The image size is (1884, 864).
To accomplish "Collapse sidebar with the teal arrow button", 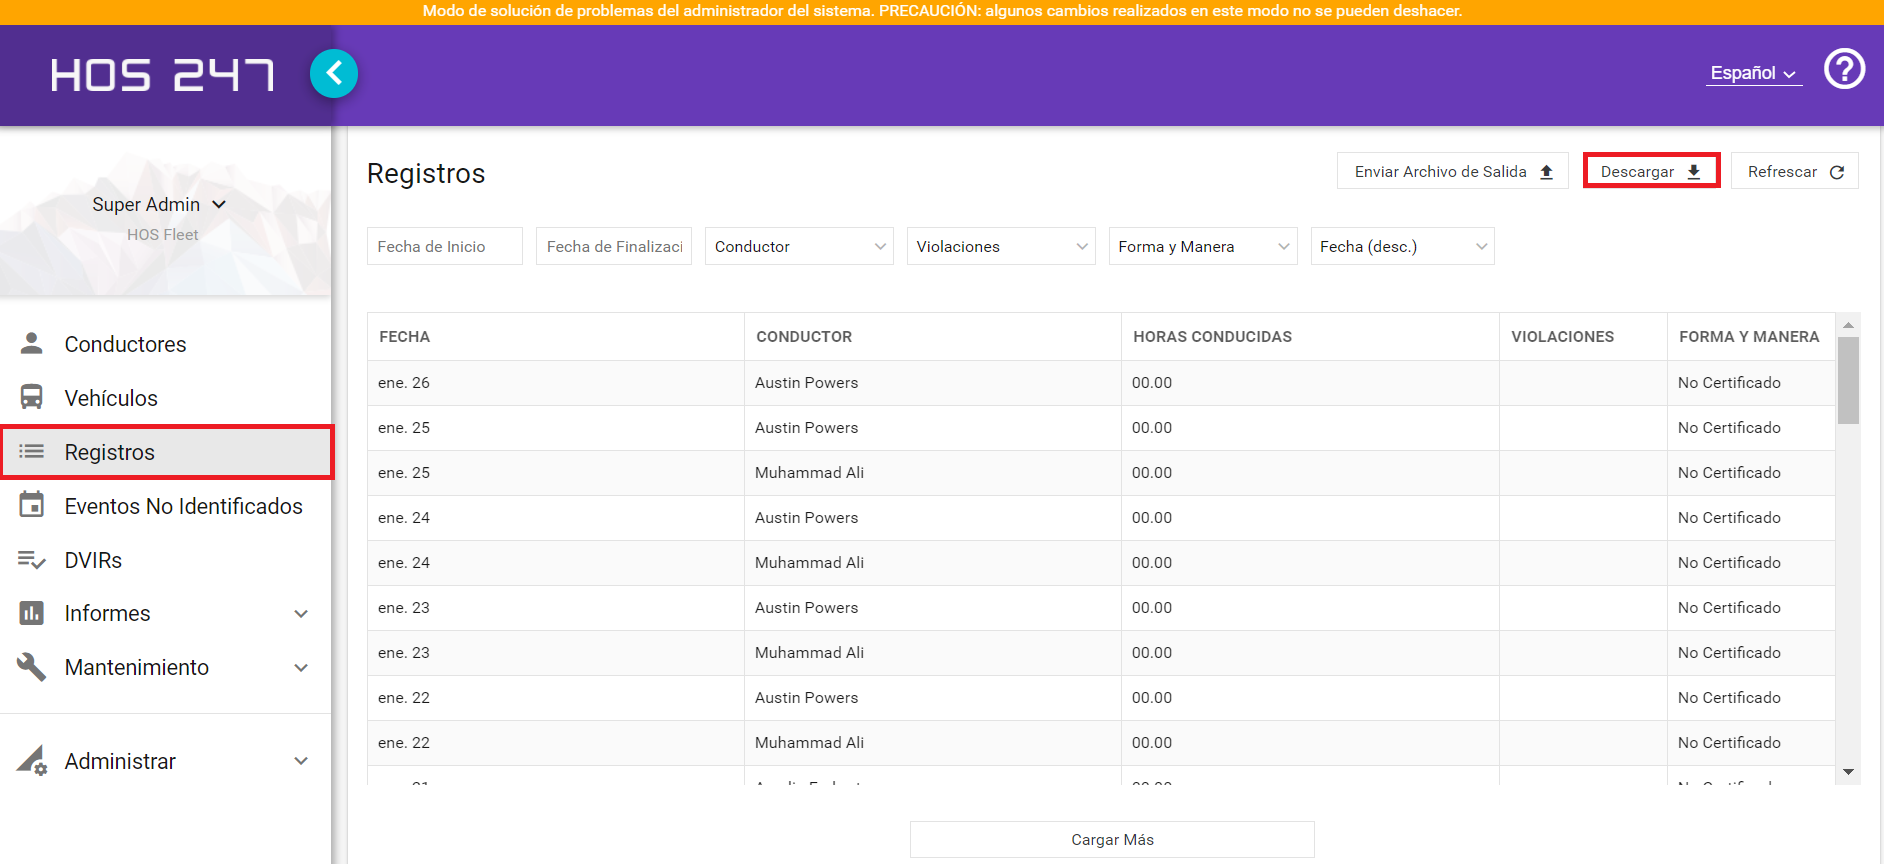I will tap(334, 73).
